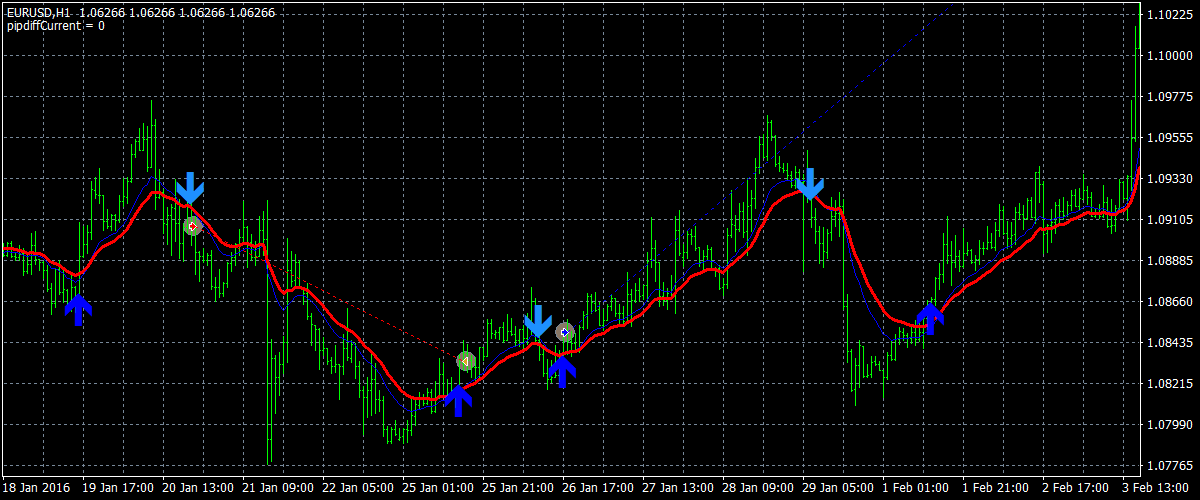Click the yellow trade marker ending the dotted red line
The width and height of the screenshot is (1200, 500).
(465, 360)
